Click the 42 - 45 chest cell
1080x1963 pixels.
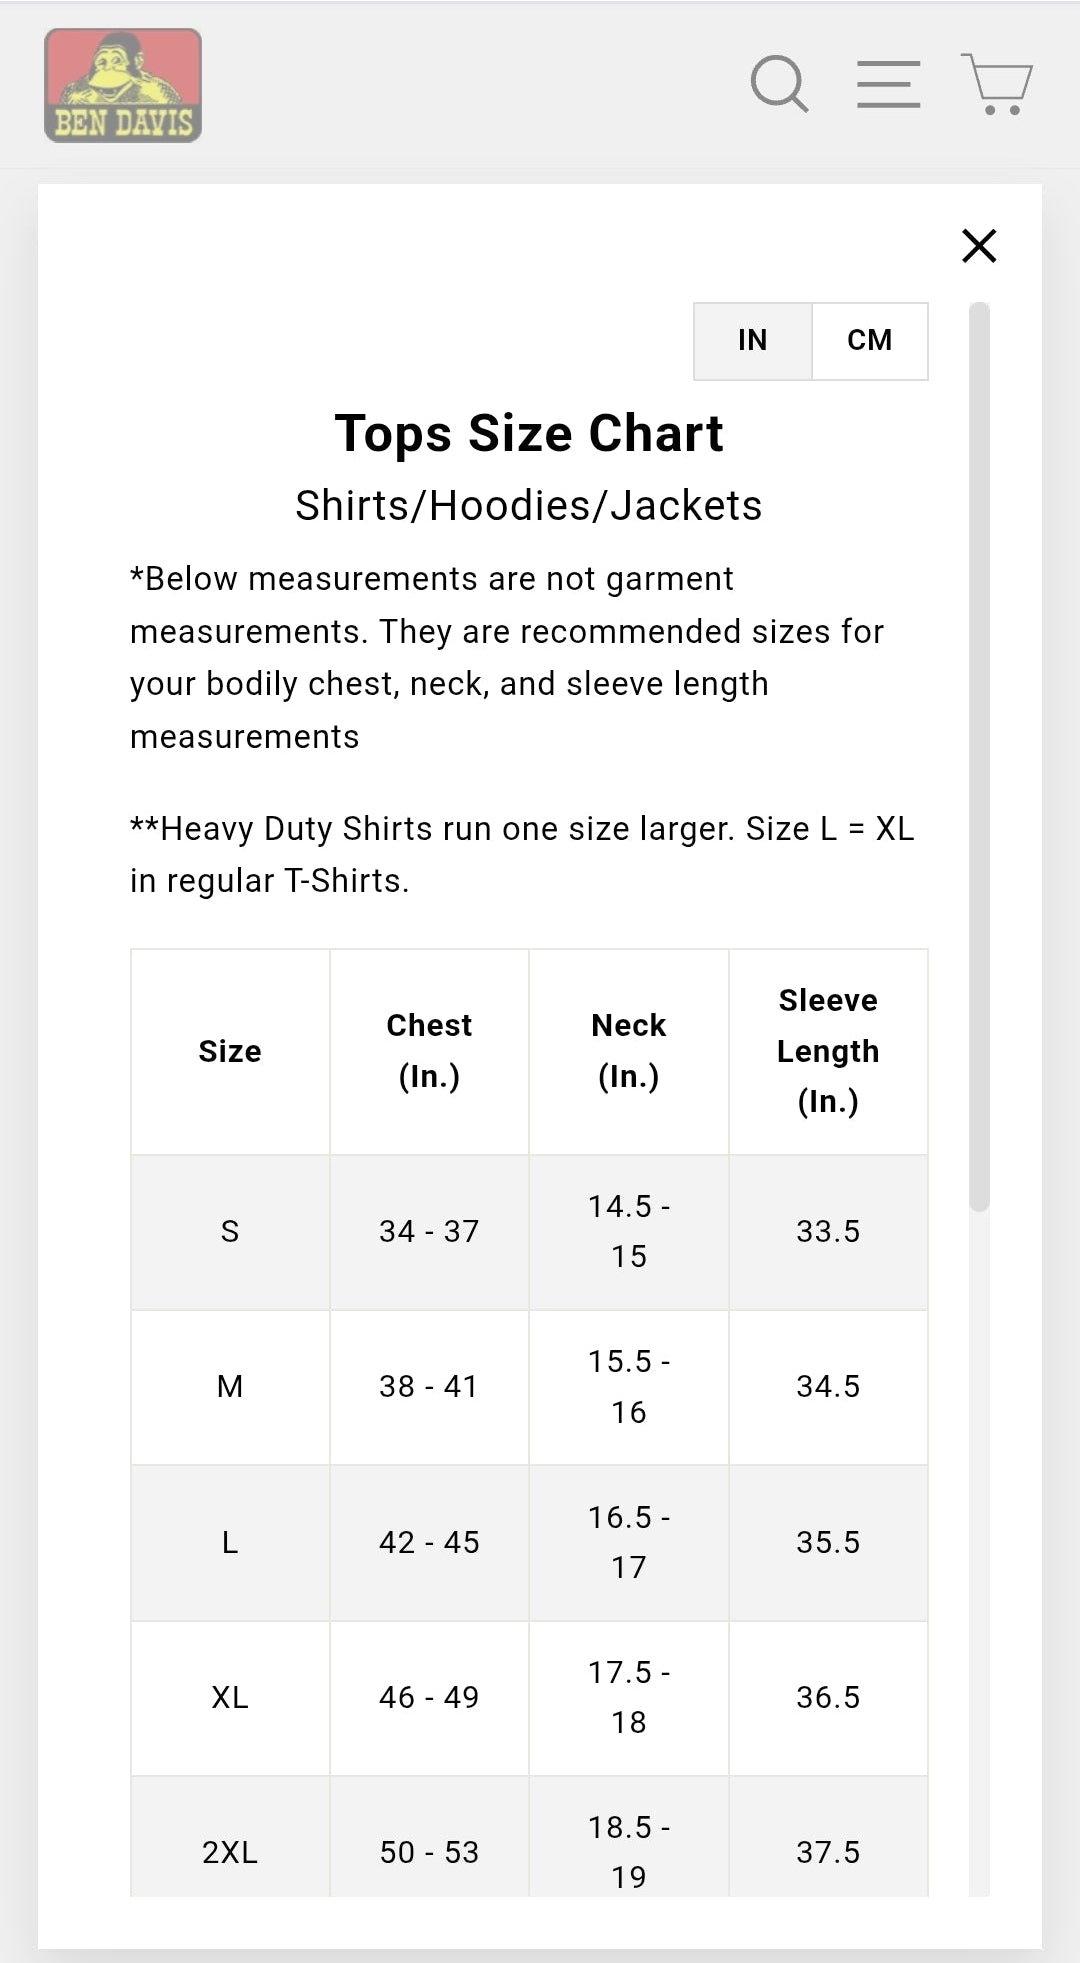tap(429, 1543)
